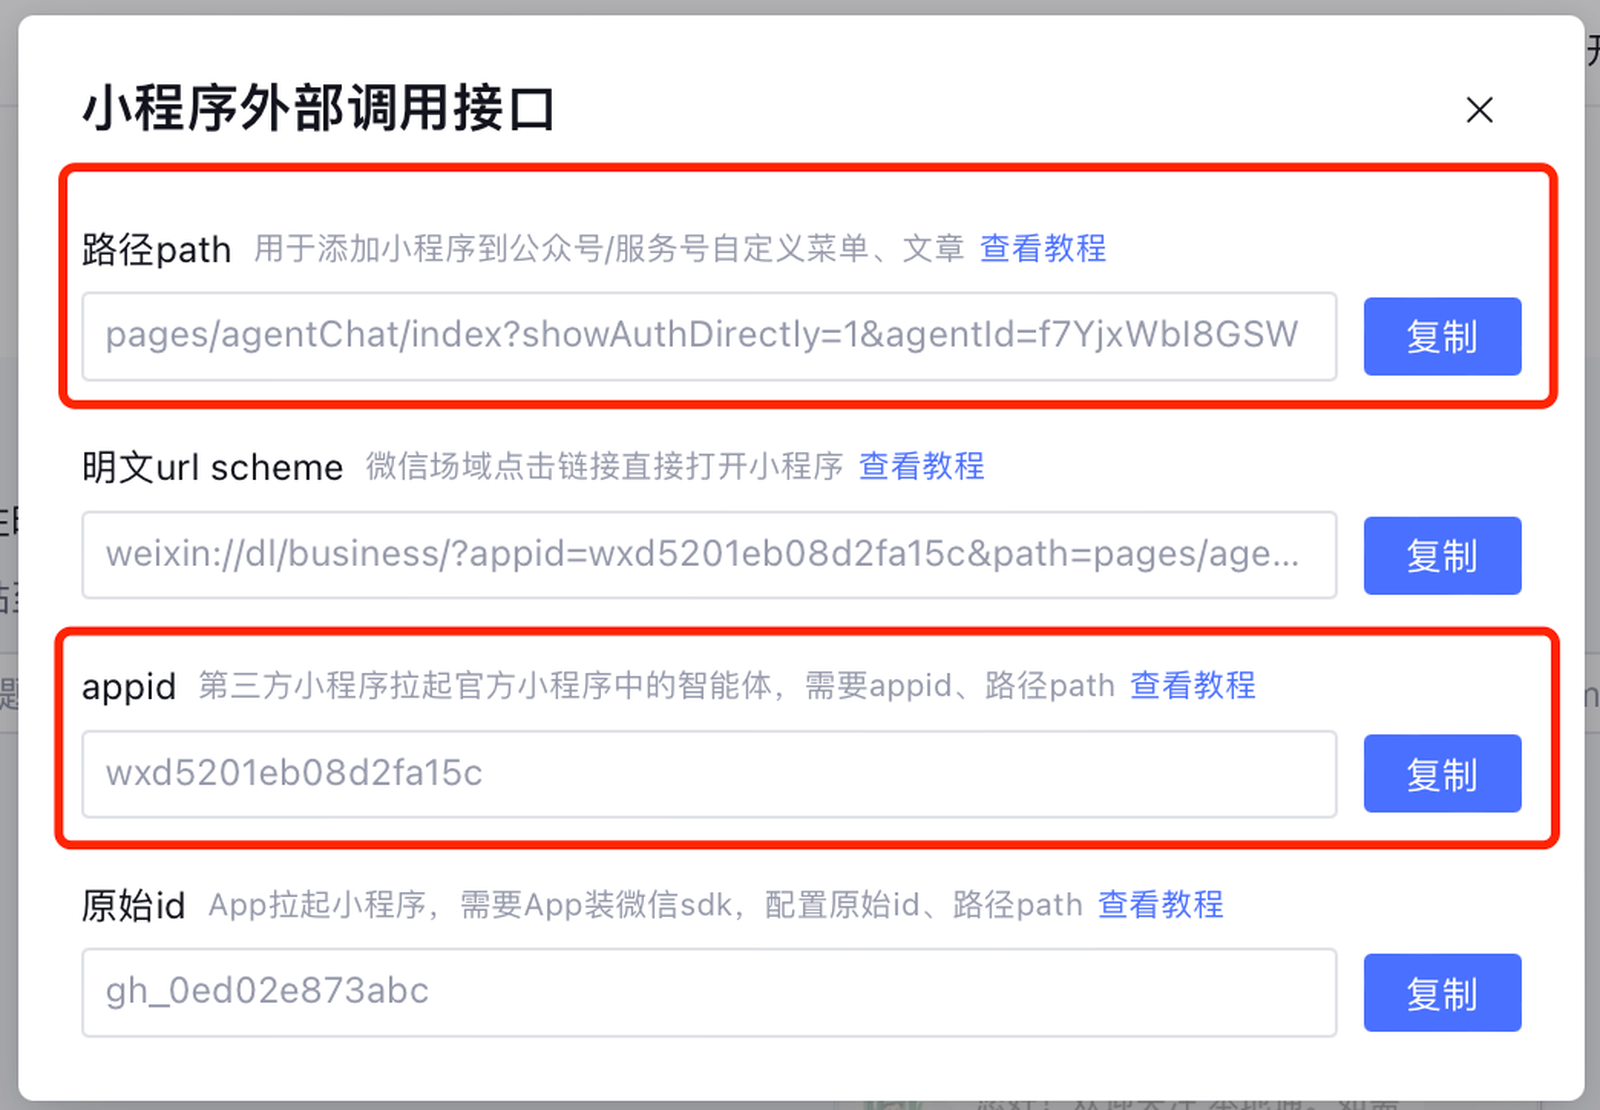Click the 路径path section label

(x=156, y=249)
